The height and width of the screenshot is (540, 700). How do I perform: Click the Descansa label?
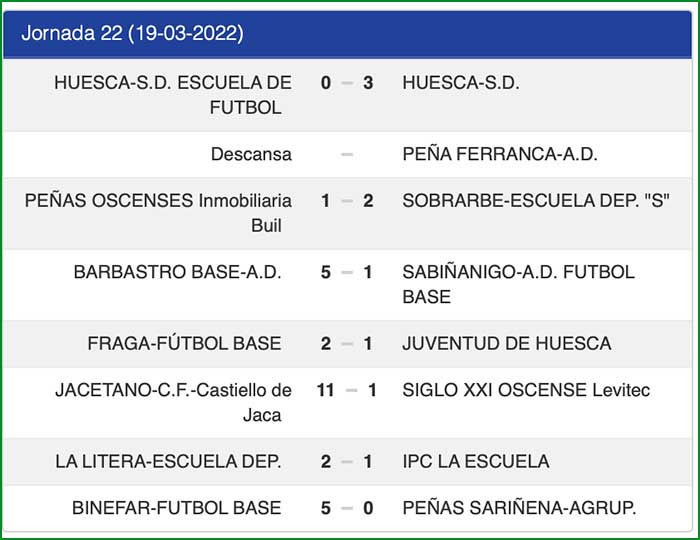coord(251,154)
